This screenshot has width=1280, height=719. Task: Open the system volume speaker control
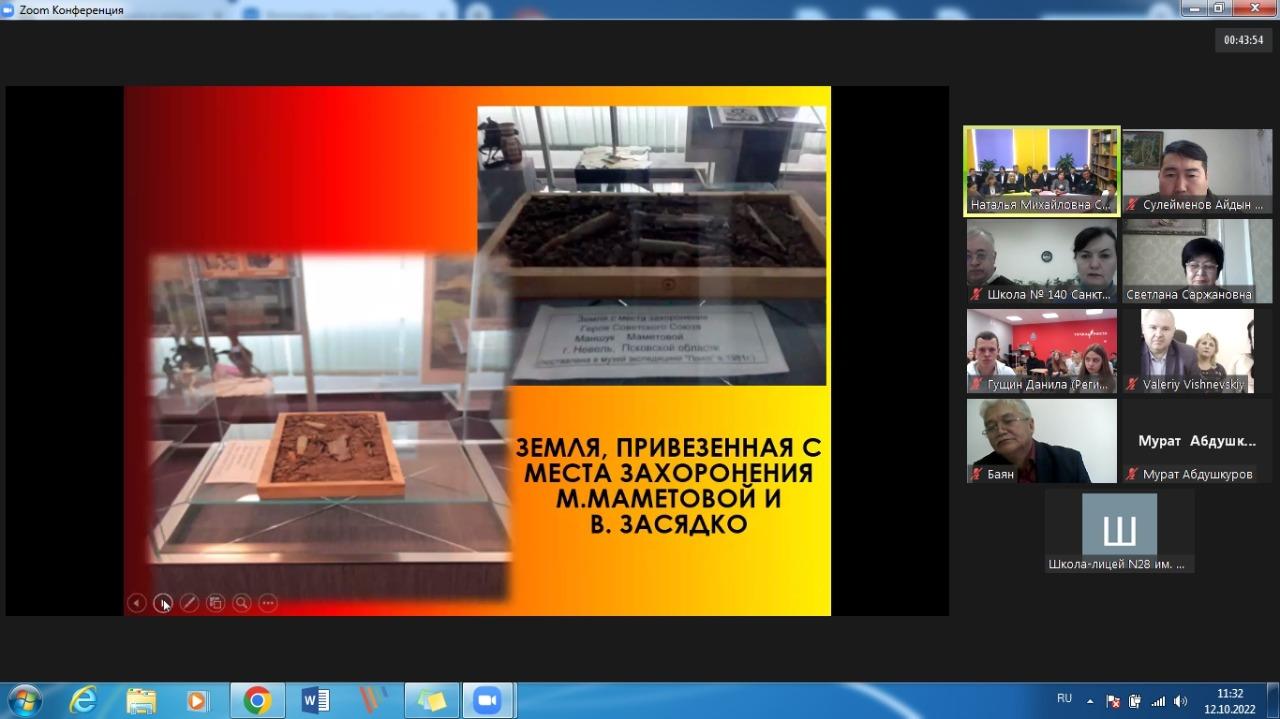(x=1180, y=701)
